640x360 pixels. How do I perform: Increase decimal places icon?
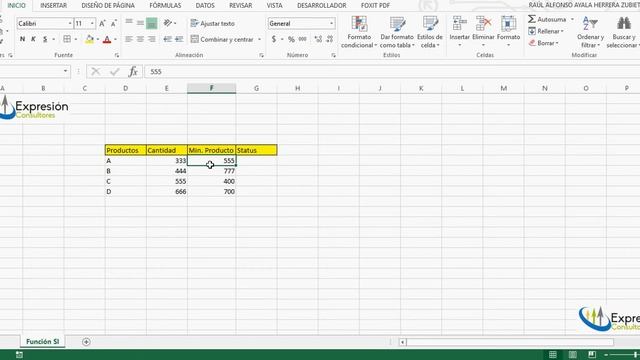tap(318, 39)
